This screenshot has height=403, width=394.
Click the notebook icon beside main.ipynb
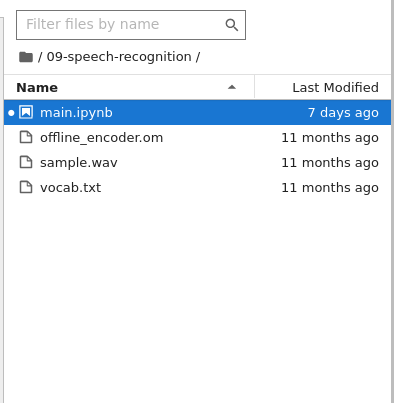click(x=26, y=112)
